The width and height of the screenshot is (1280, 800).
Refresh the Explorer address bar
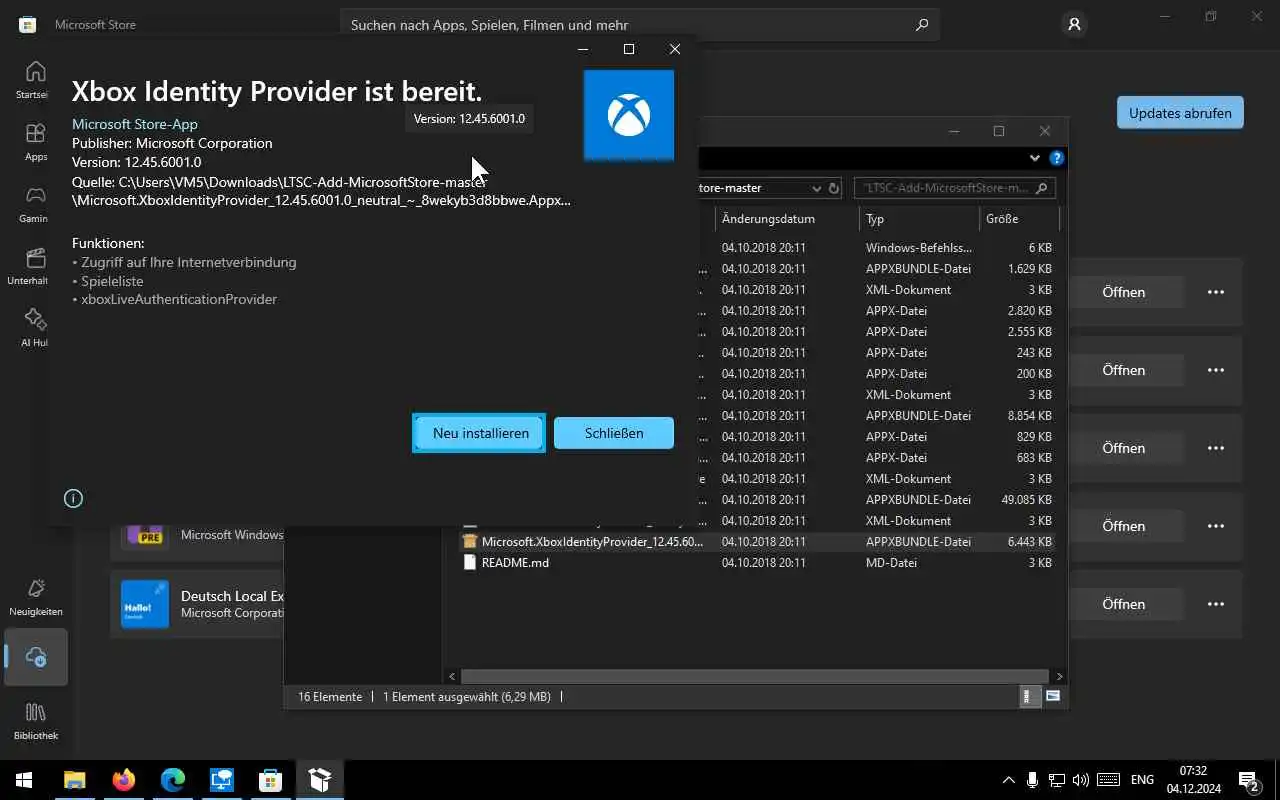835,188
